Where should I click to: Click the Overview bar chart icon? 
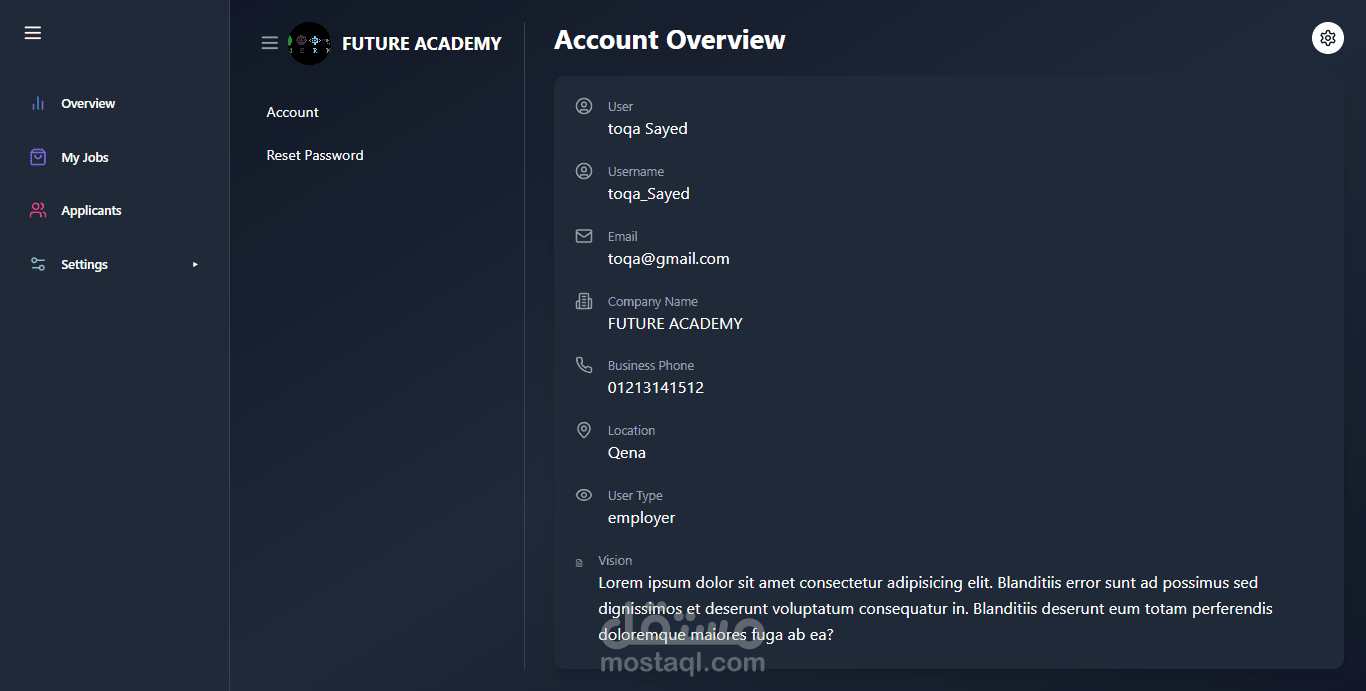click(x=38, y=103)
